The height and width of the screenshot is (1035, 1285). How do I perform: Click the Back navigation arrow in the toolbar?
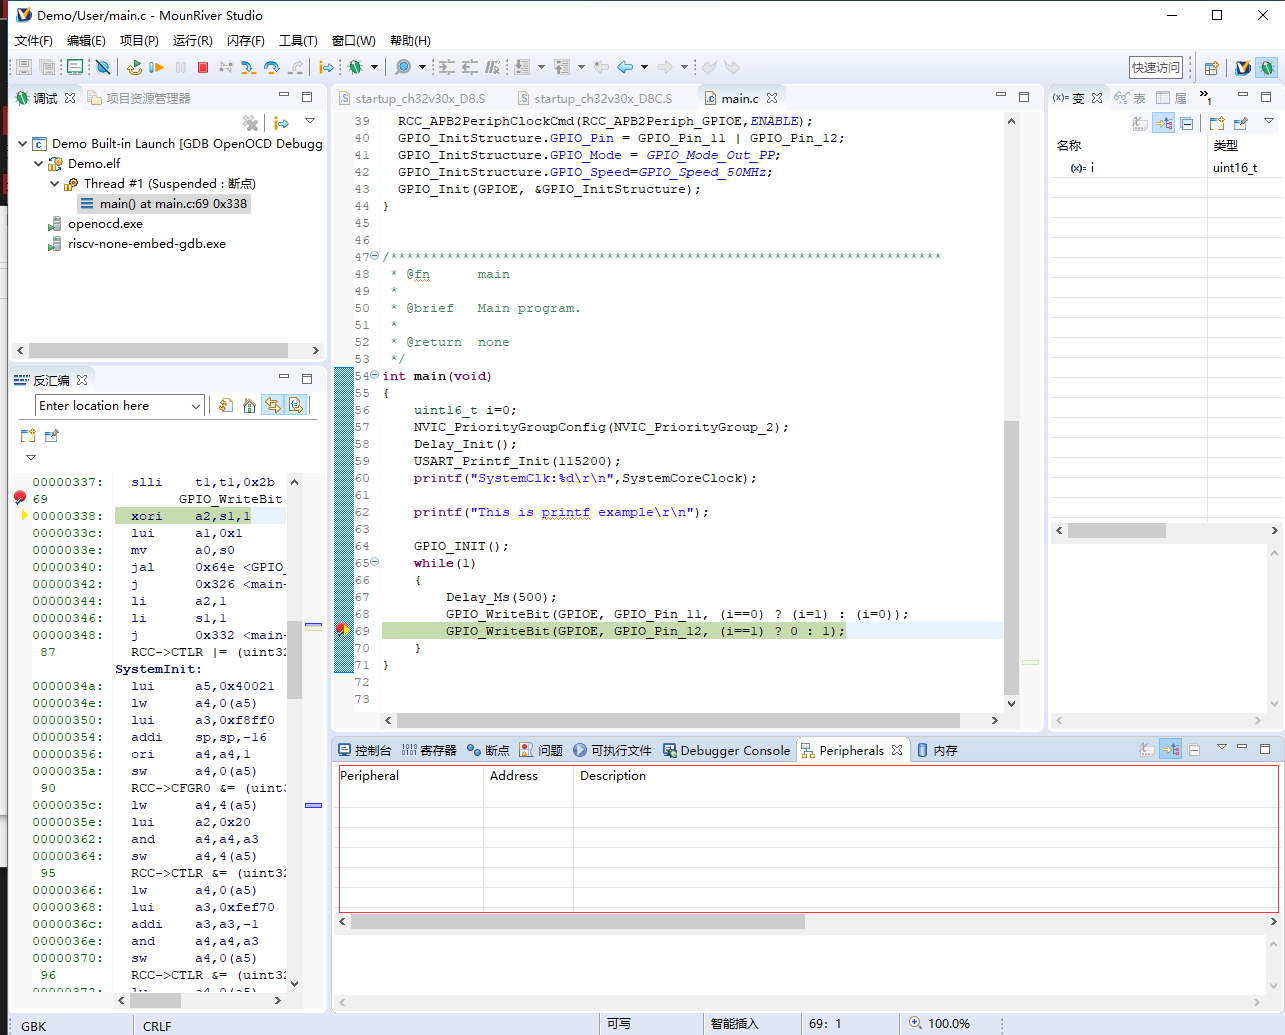[625, 67]
